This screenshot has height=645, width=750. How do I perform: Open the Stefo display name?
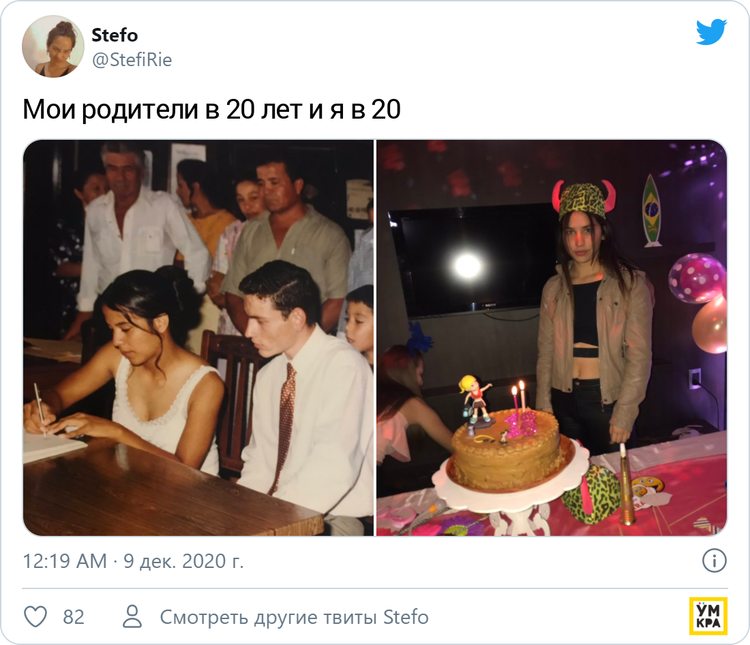point(115,35)
